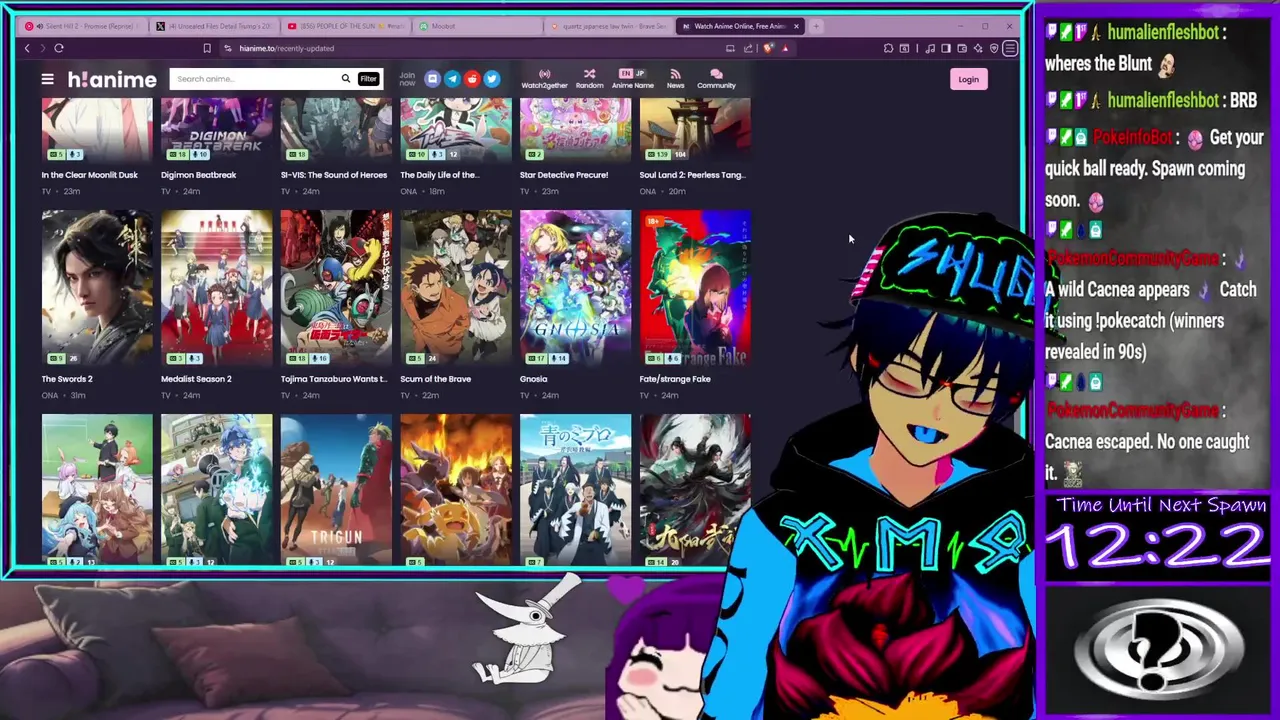Open Watch2gether from the header
1280x720 pixels.
point(544,79)
